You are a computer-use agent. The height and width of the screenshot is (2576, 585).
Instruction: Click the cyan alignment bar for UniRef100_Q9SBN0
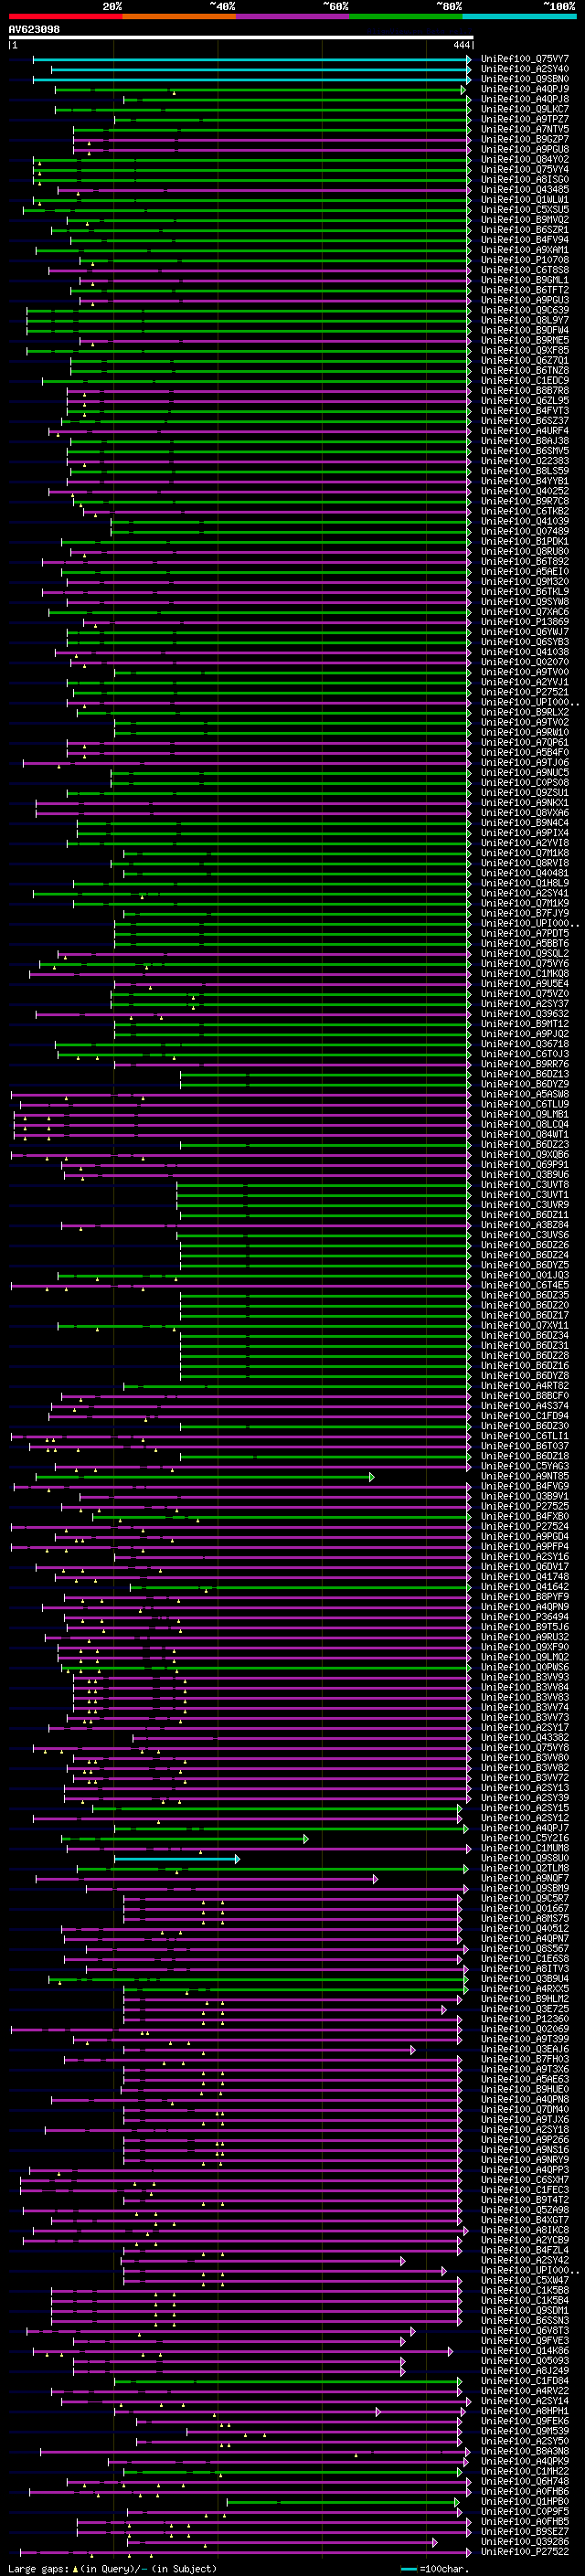tap(252, 79)
